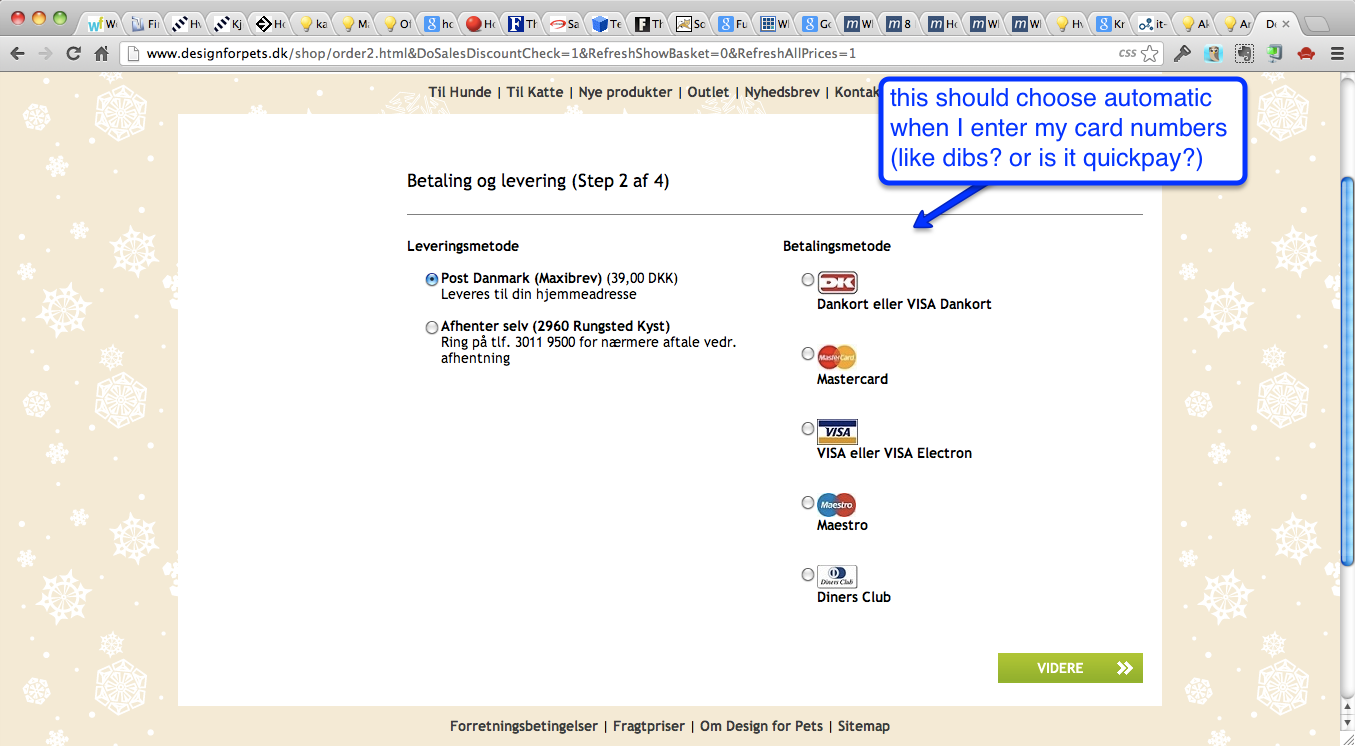Open the owl extension icon
Screen dimensions: 1355x746
[x=1213, y=54]
